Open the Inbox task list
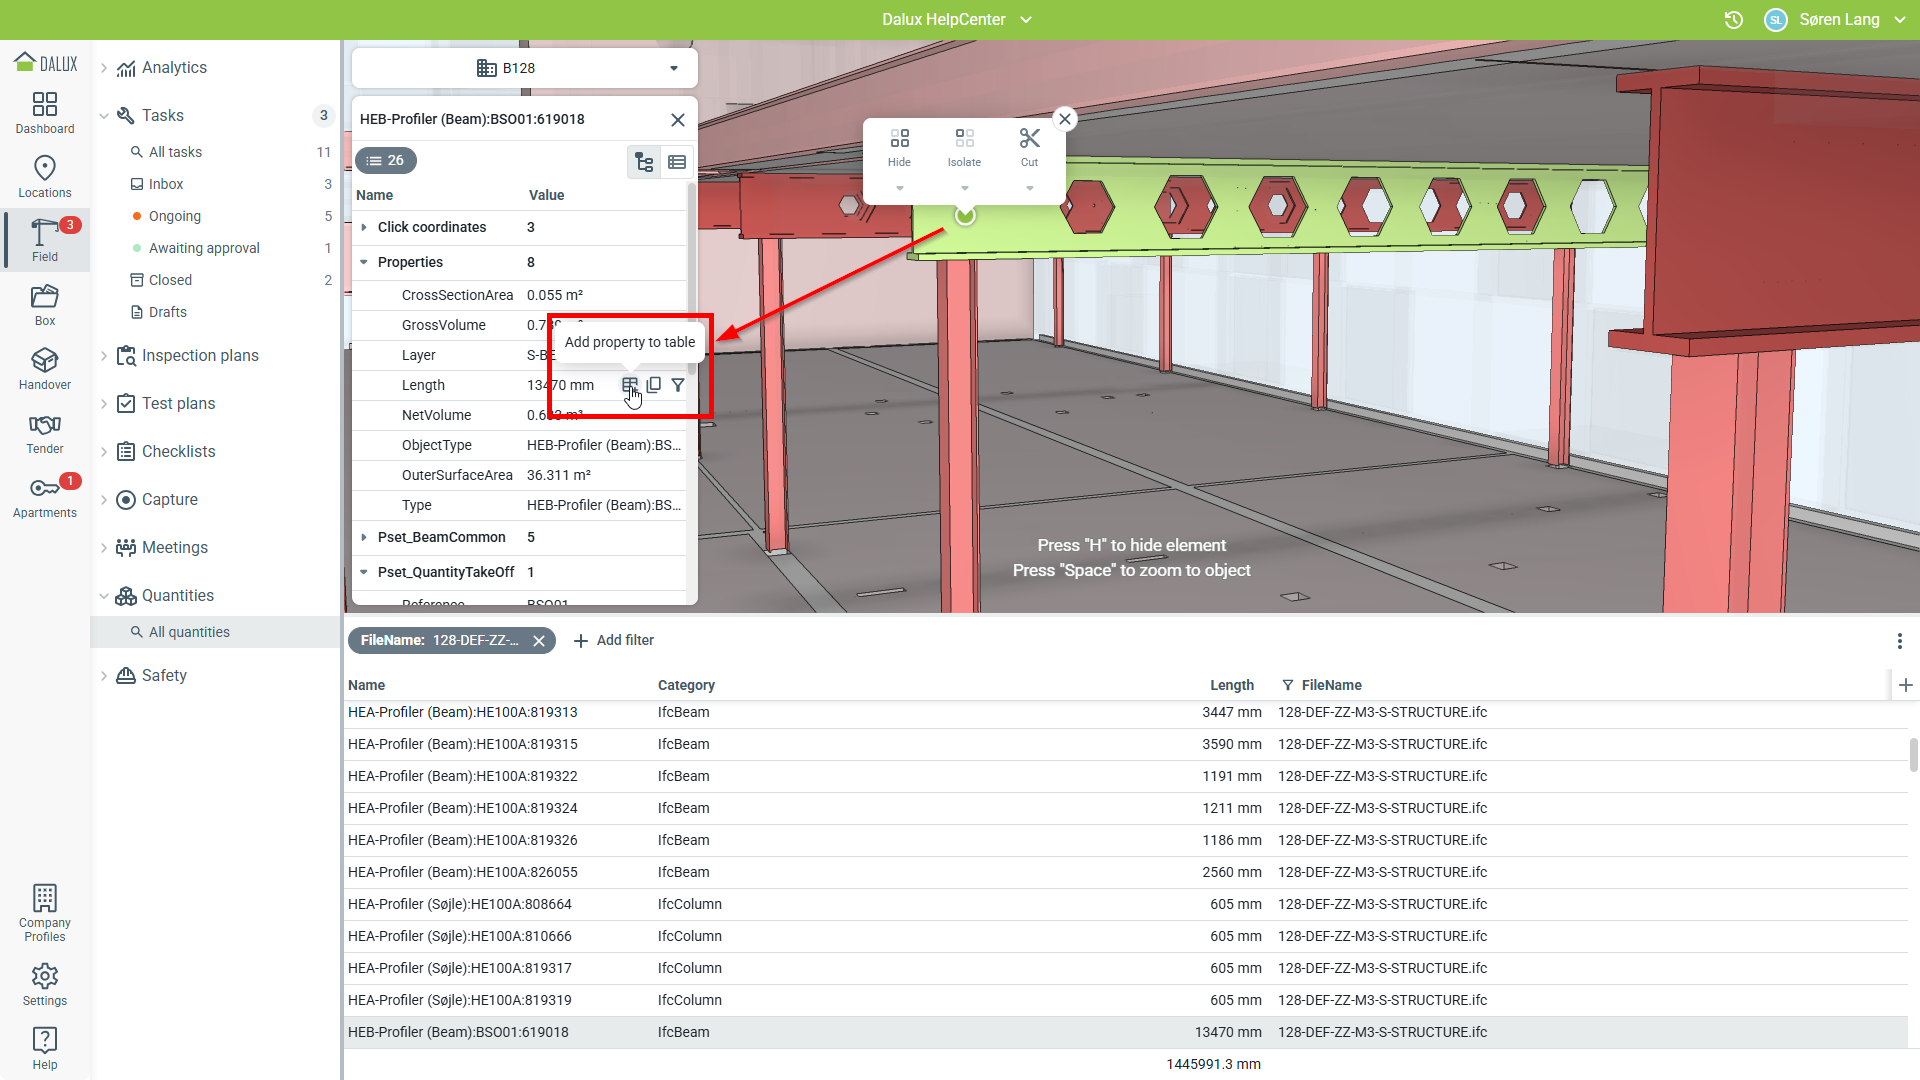This screenshot has width=1920, height=1080. (166, 184)
